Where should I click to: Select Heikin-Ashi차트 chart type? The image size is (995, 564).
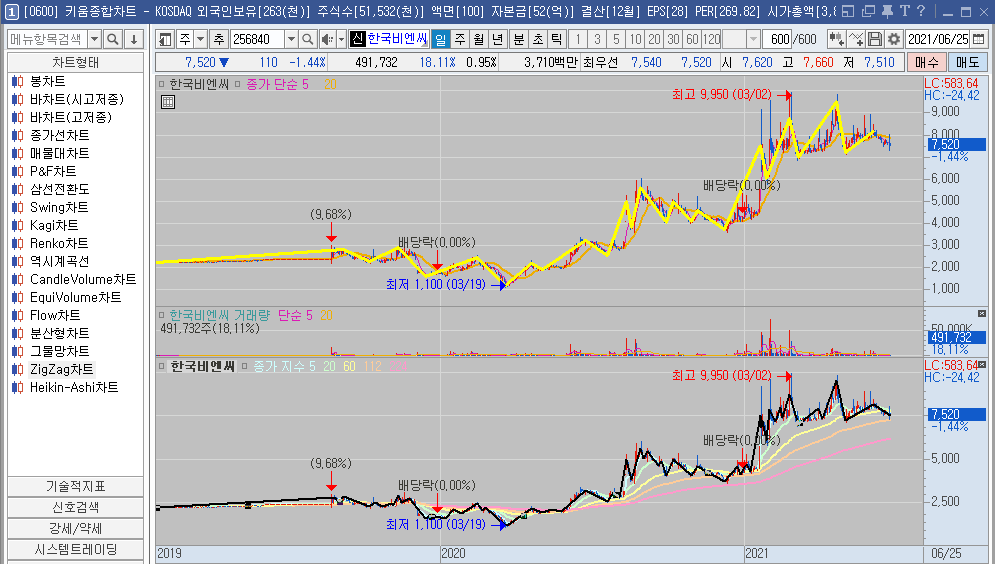pos(74,387)
